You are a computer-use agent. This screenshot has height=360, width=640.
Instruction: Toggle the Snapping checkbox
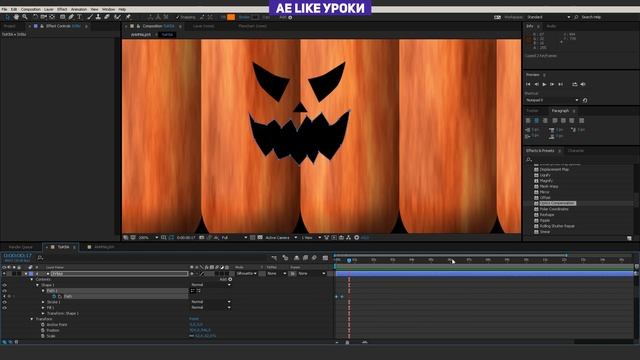pyautogui.click(x=178, y=17)
